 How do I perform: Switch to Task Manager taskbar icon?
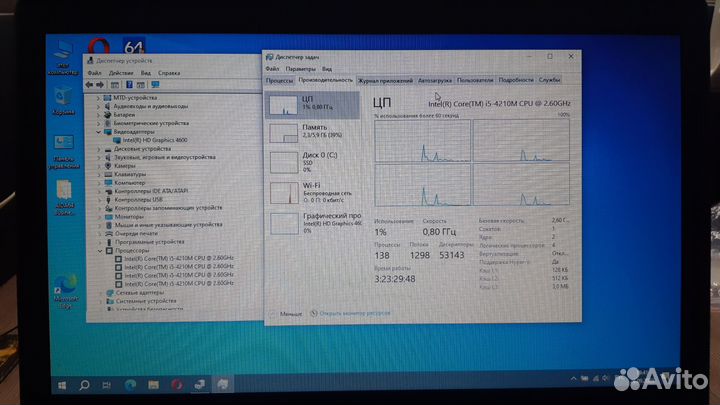coord(223,384)
